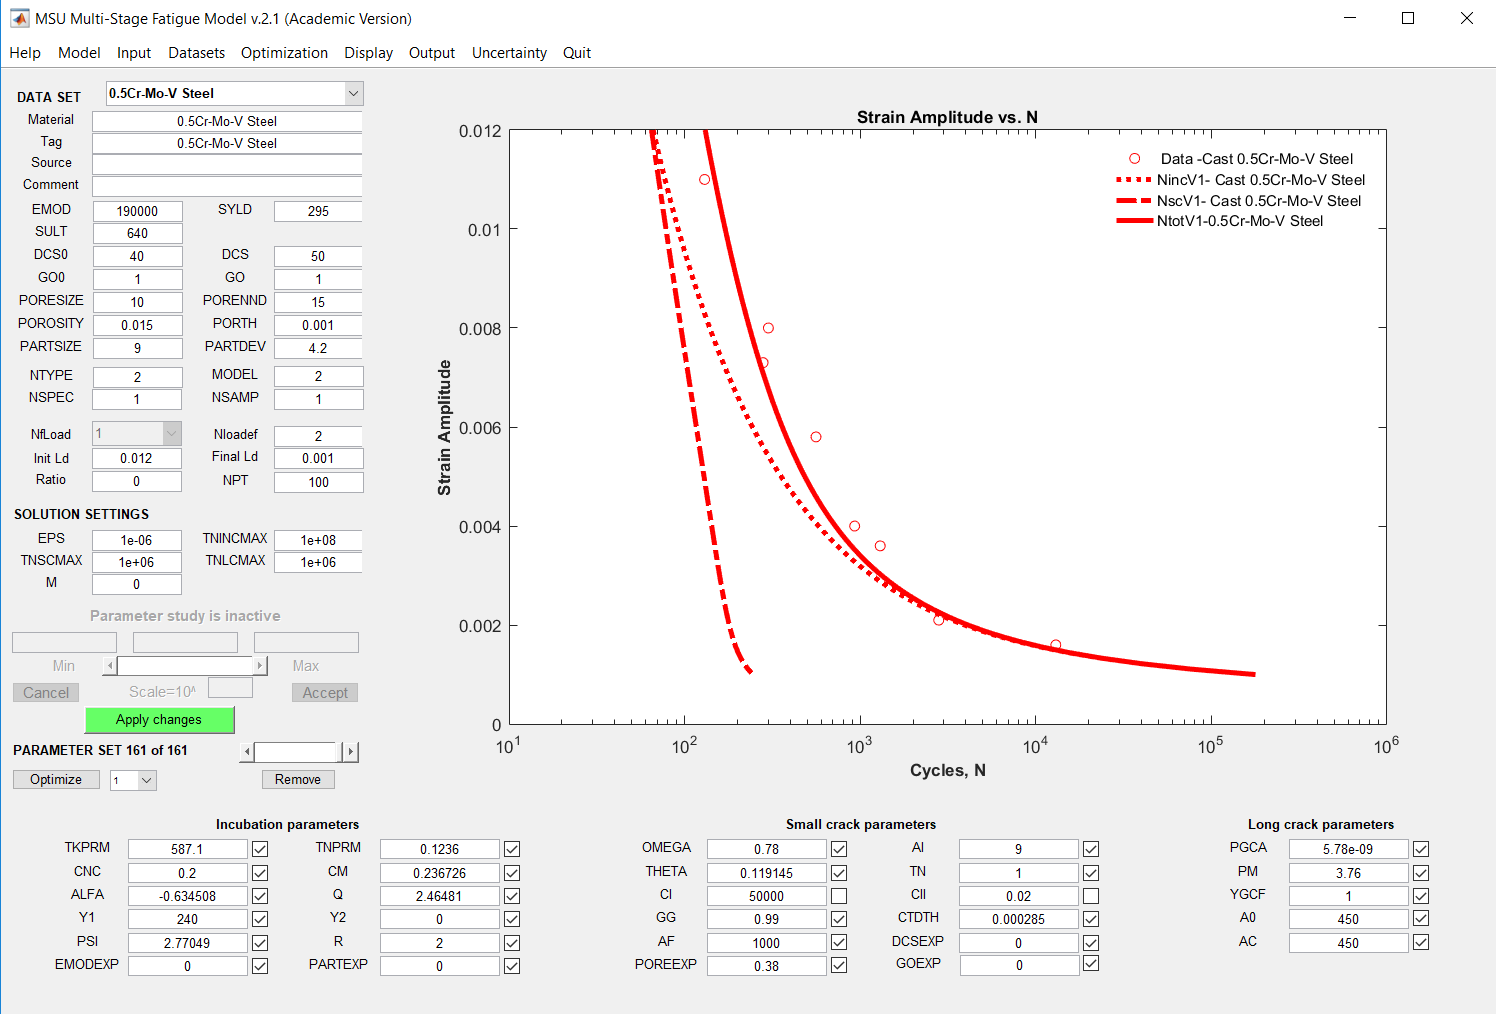Click the EMOD input field
Viewport: 1496px width, 1014px height.
(137, 211)
